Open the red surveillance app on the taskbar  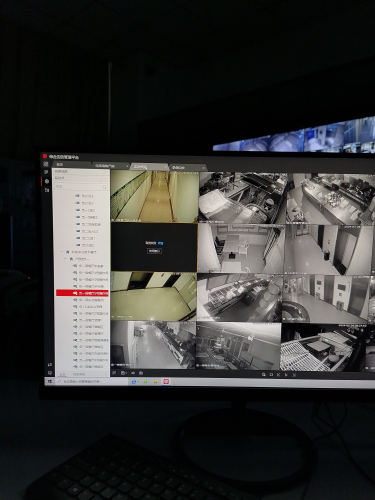166,381
